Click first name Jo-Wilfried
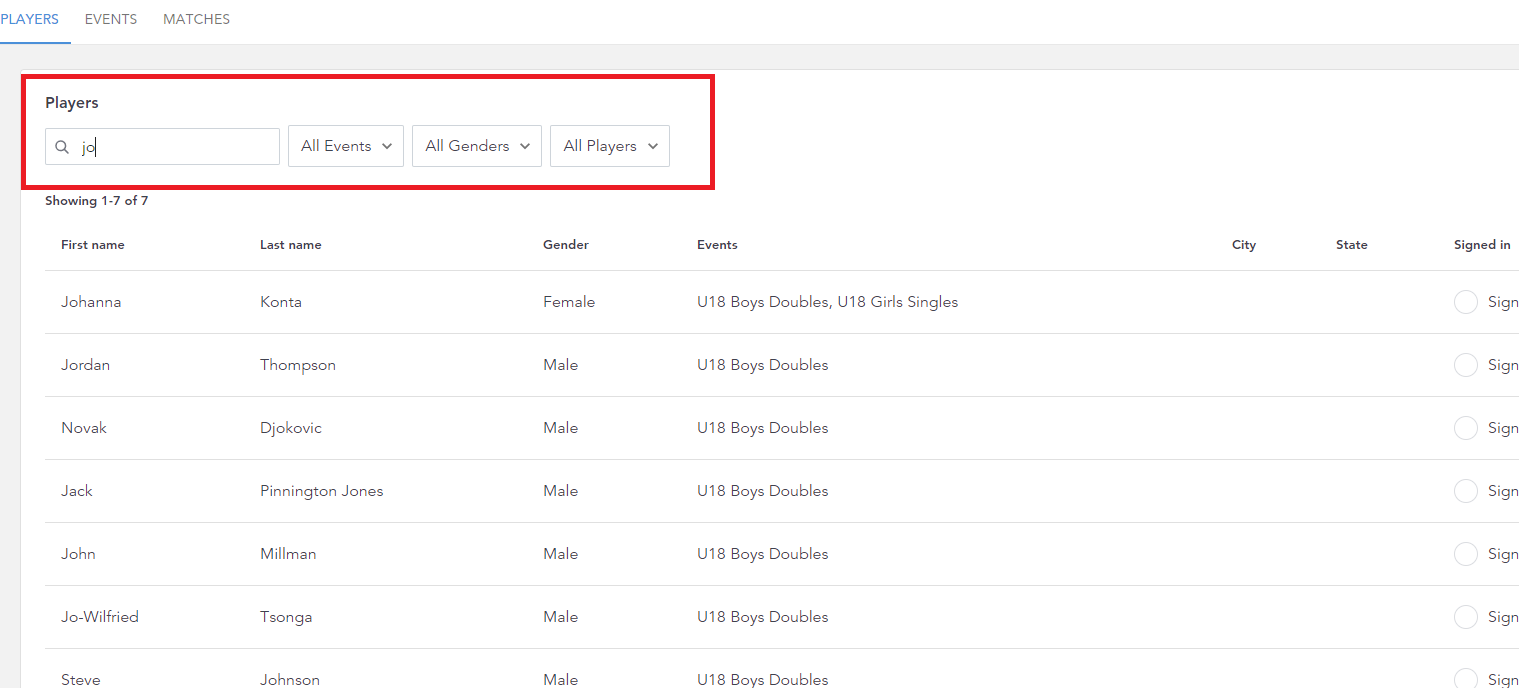The height and width of the screenshot is (688, 1519). [x=100, y=617]
